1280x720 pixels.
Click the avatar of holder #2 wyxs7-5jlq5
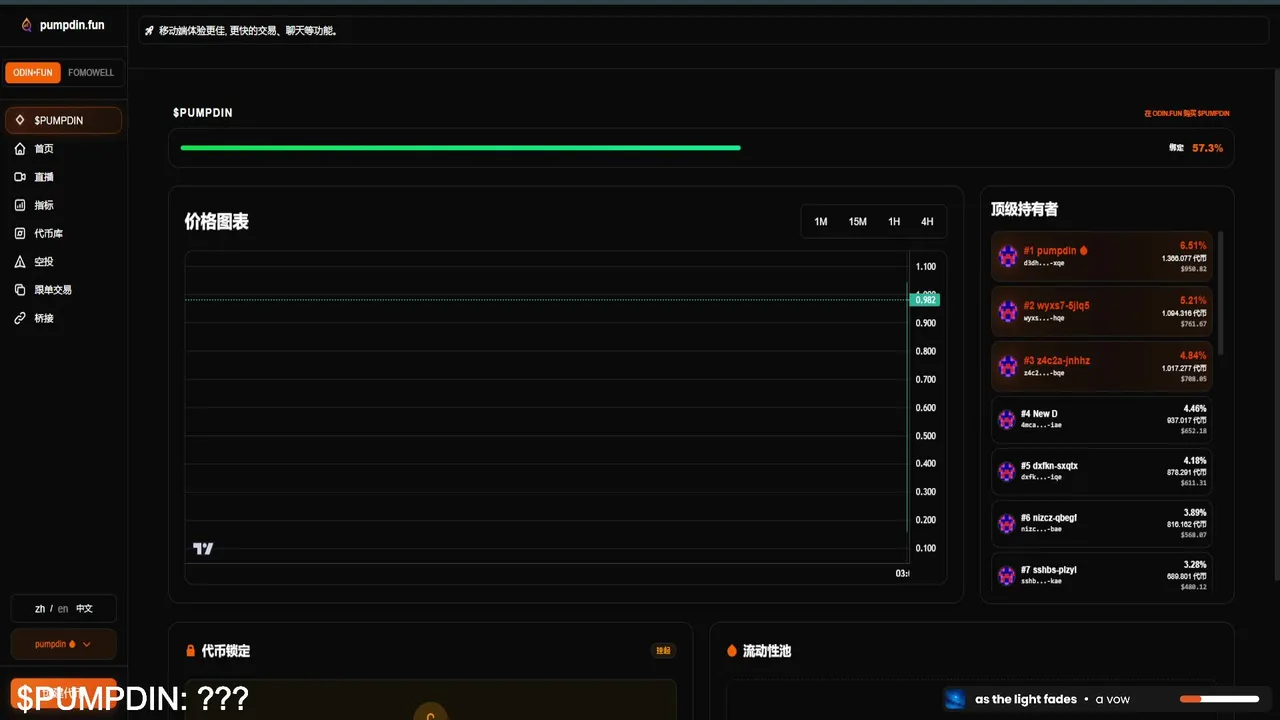click(x=1008, y=311)
